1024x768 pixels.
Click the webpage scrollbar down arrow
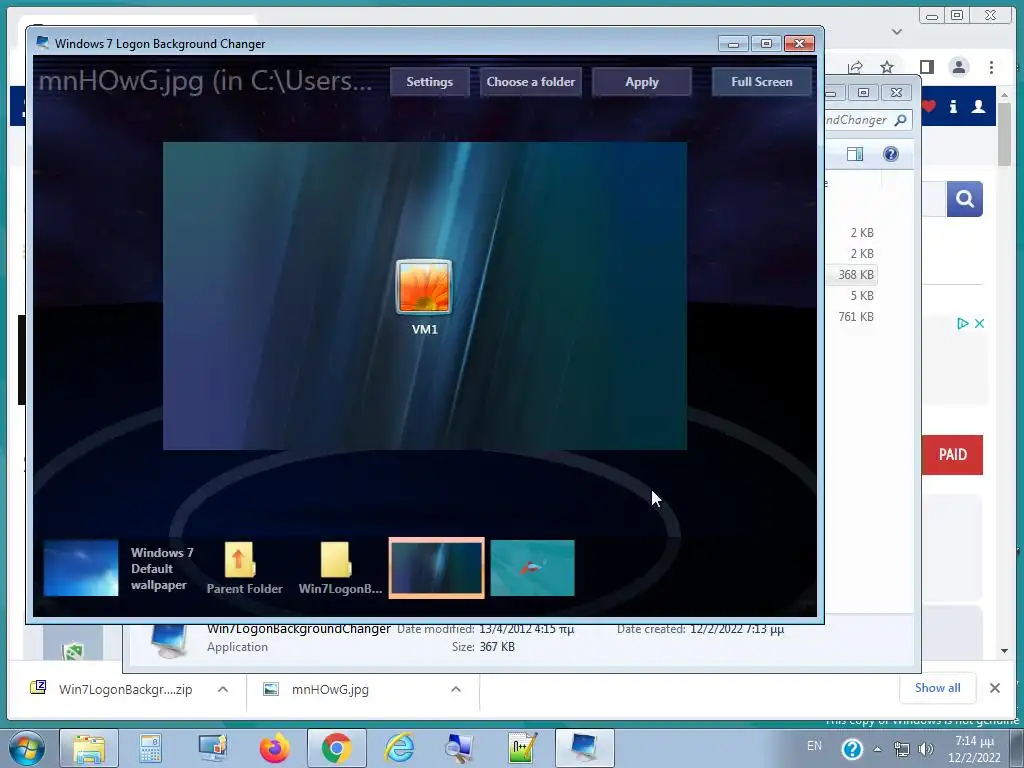[x=1004, y=650]
